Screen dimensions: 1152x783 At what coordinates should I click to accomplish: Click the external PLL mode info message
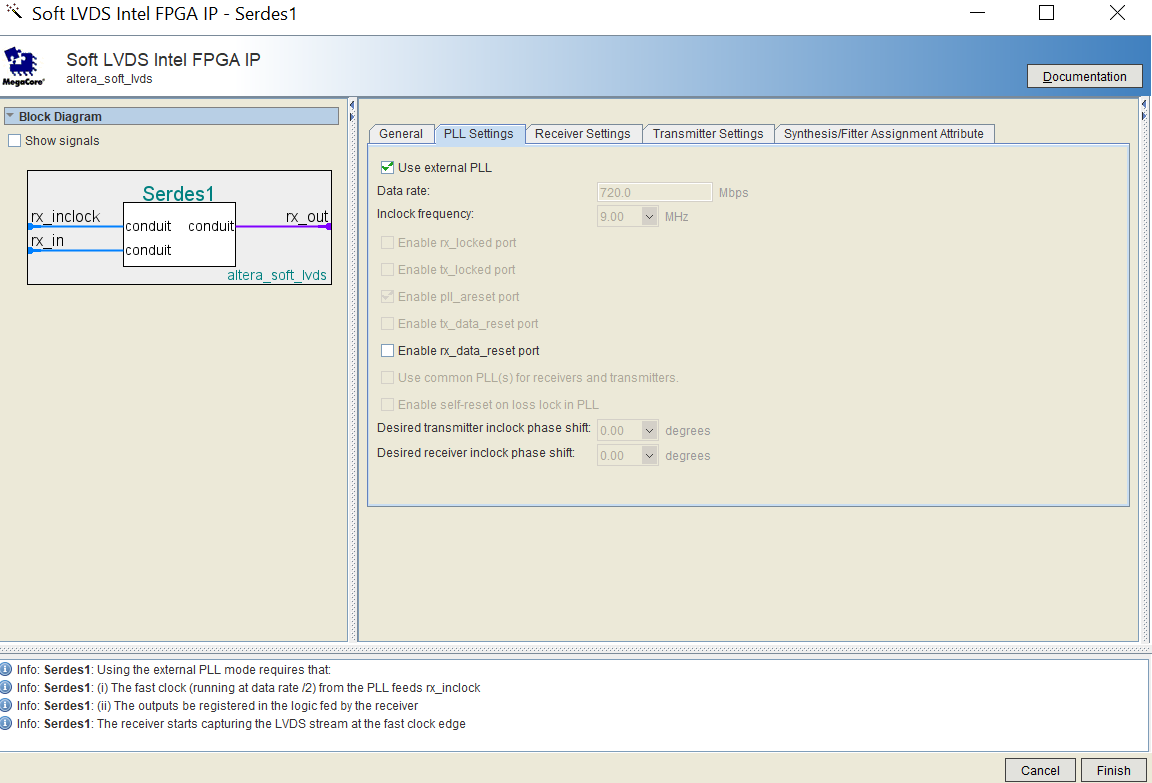(x=174, y=669)
